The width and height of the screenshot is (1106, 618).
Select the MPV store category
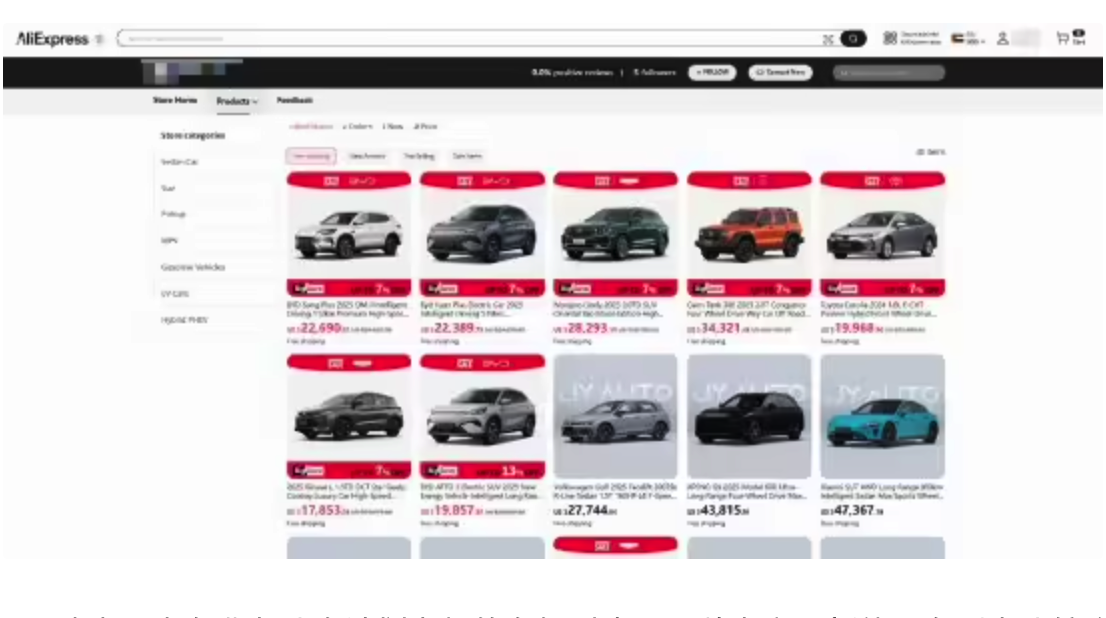pos(169,241)
